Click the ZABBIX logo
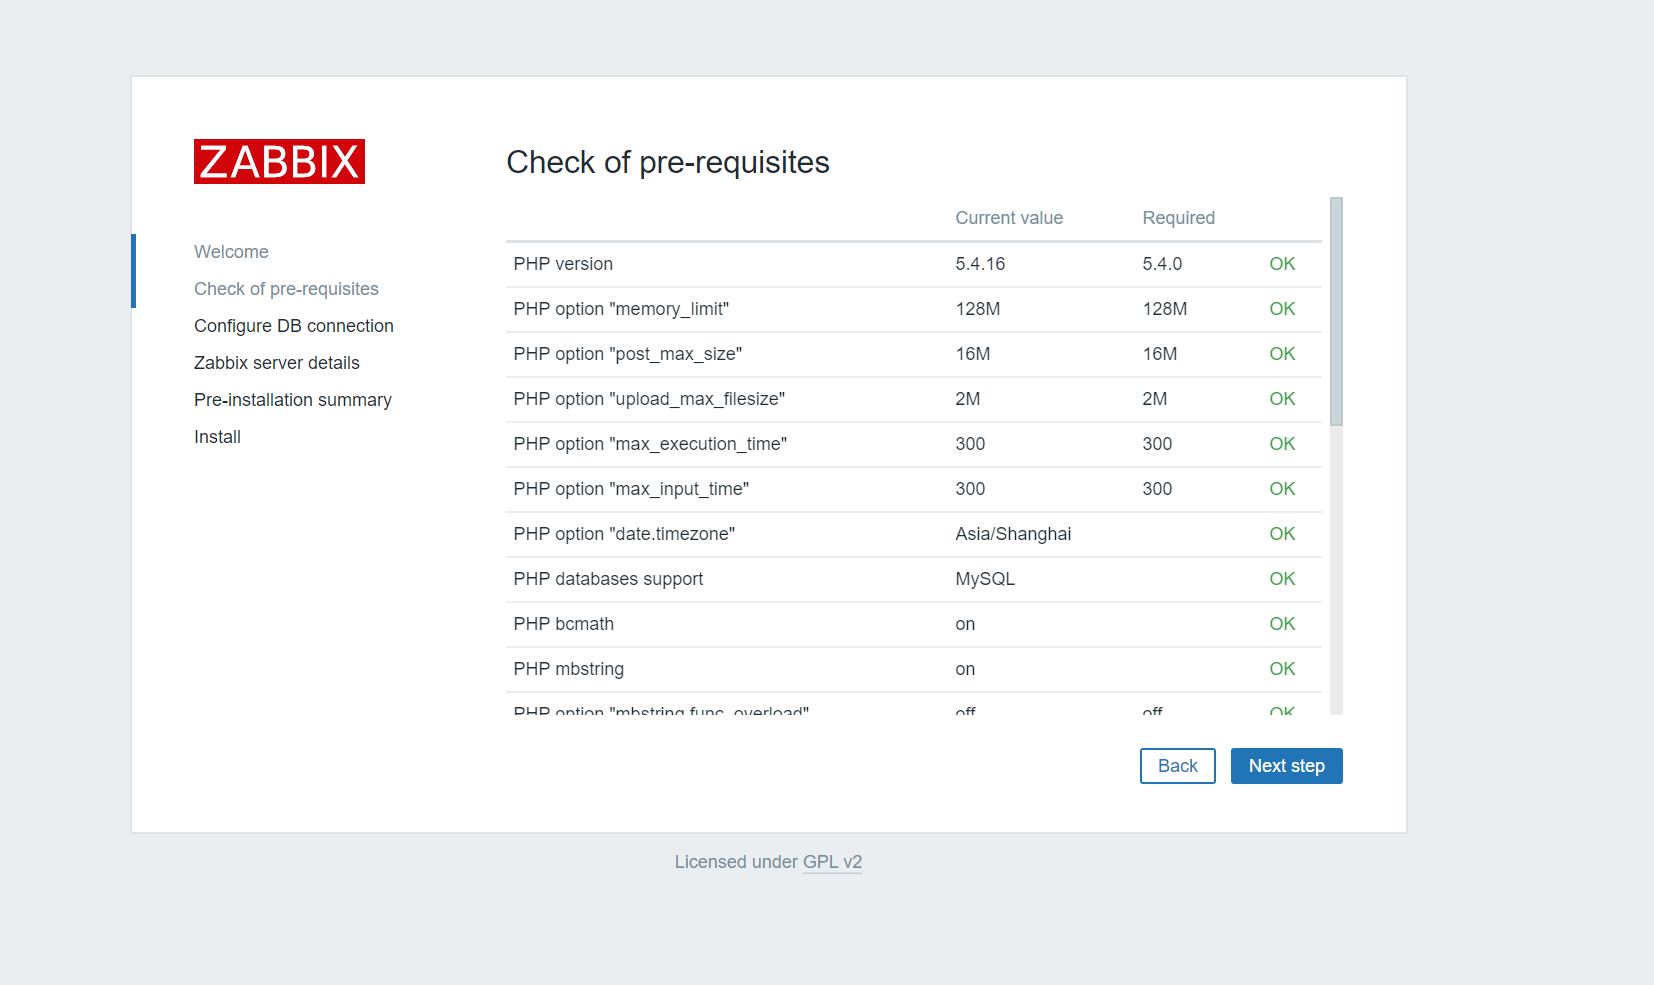1654x985 pixels. tap(279, 162)
